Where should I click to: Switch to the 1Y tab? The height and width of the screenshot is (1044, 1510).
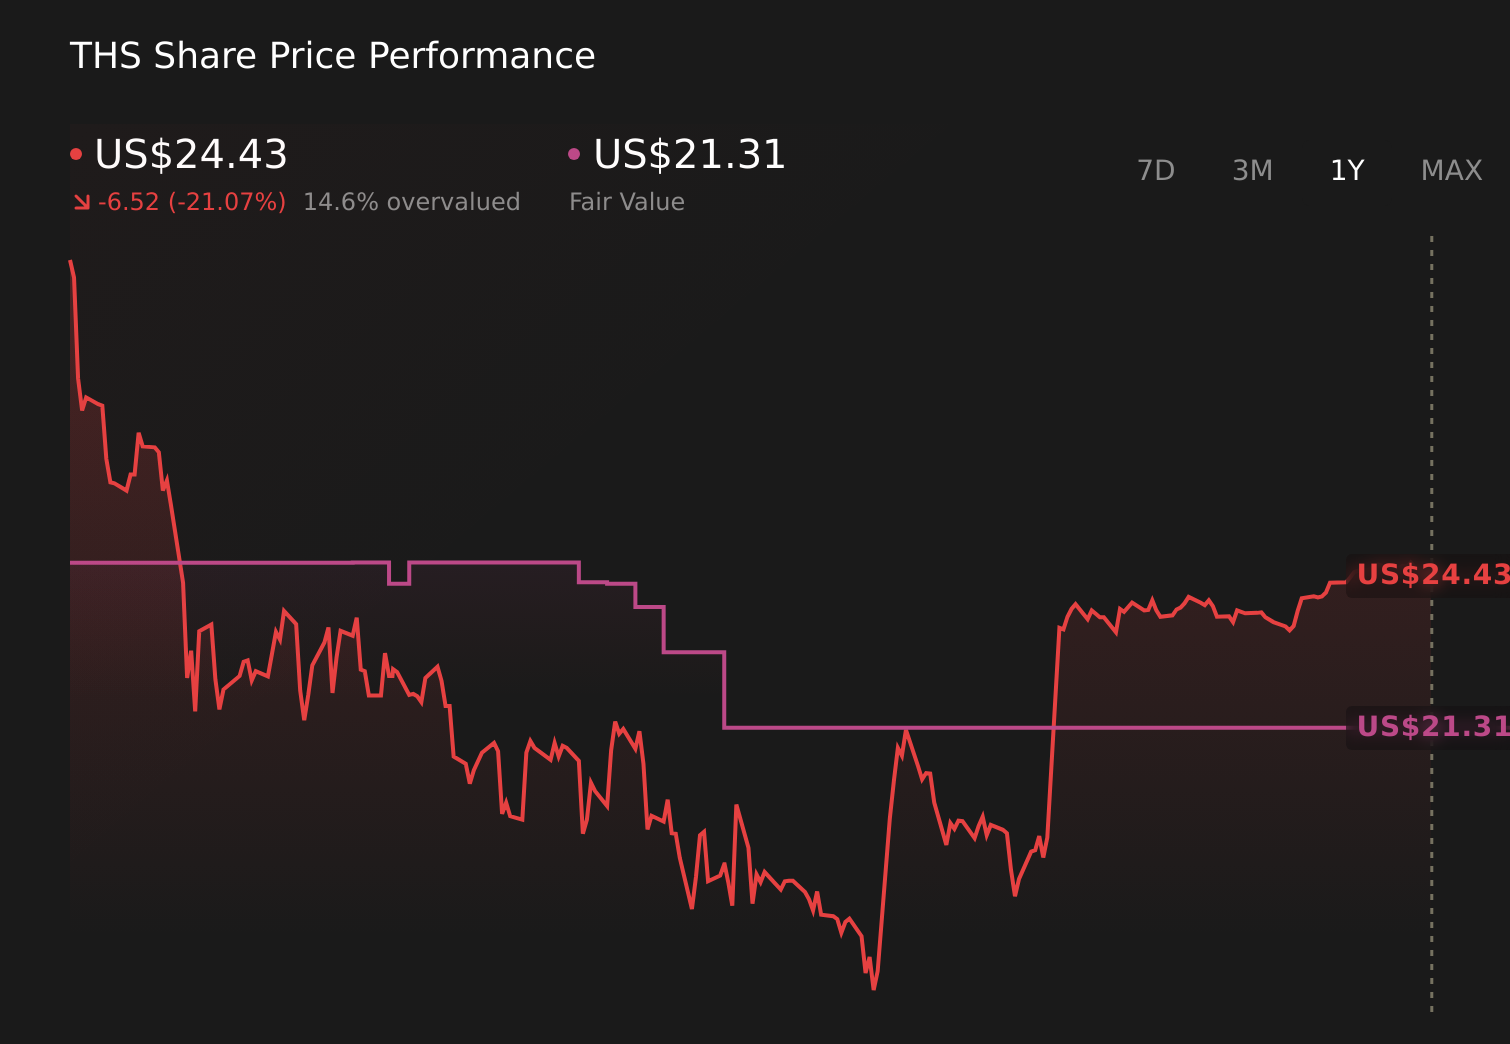point(1346,170)
